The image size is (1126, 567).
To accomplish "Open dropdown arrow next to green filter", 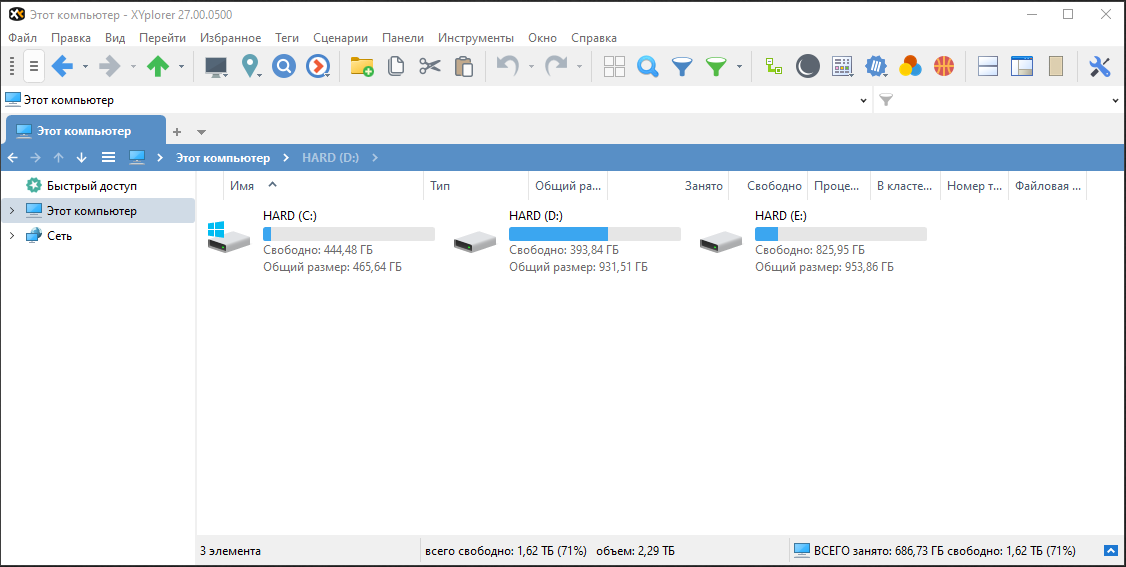I will 739,67.
